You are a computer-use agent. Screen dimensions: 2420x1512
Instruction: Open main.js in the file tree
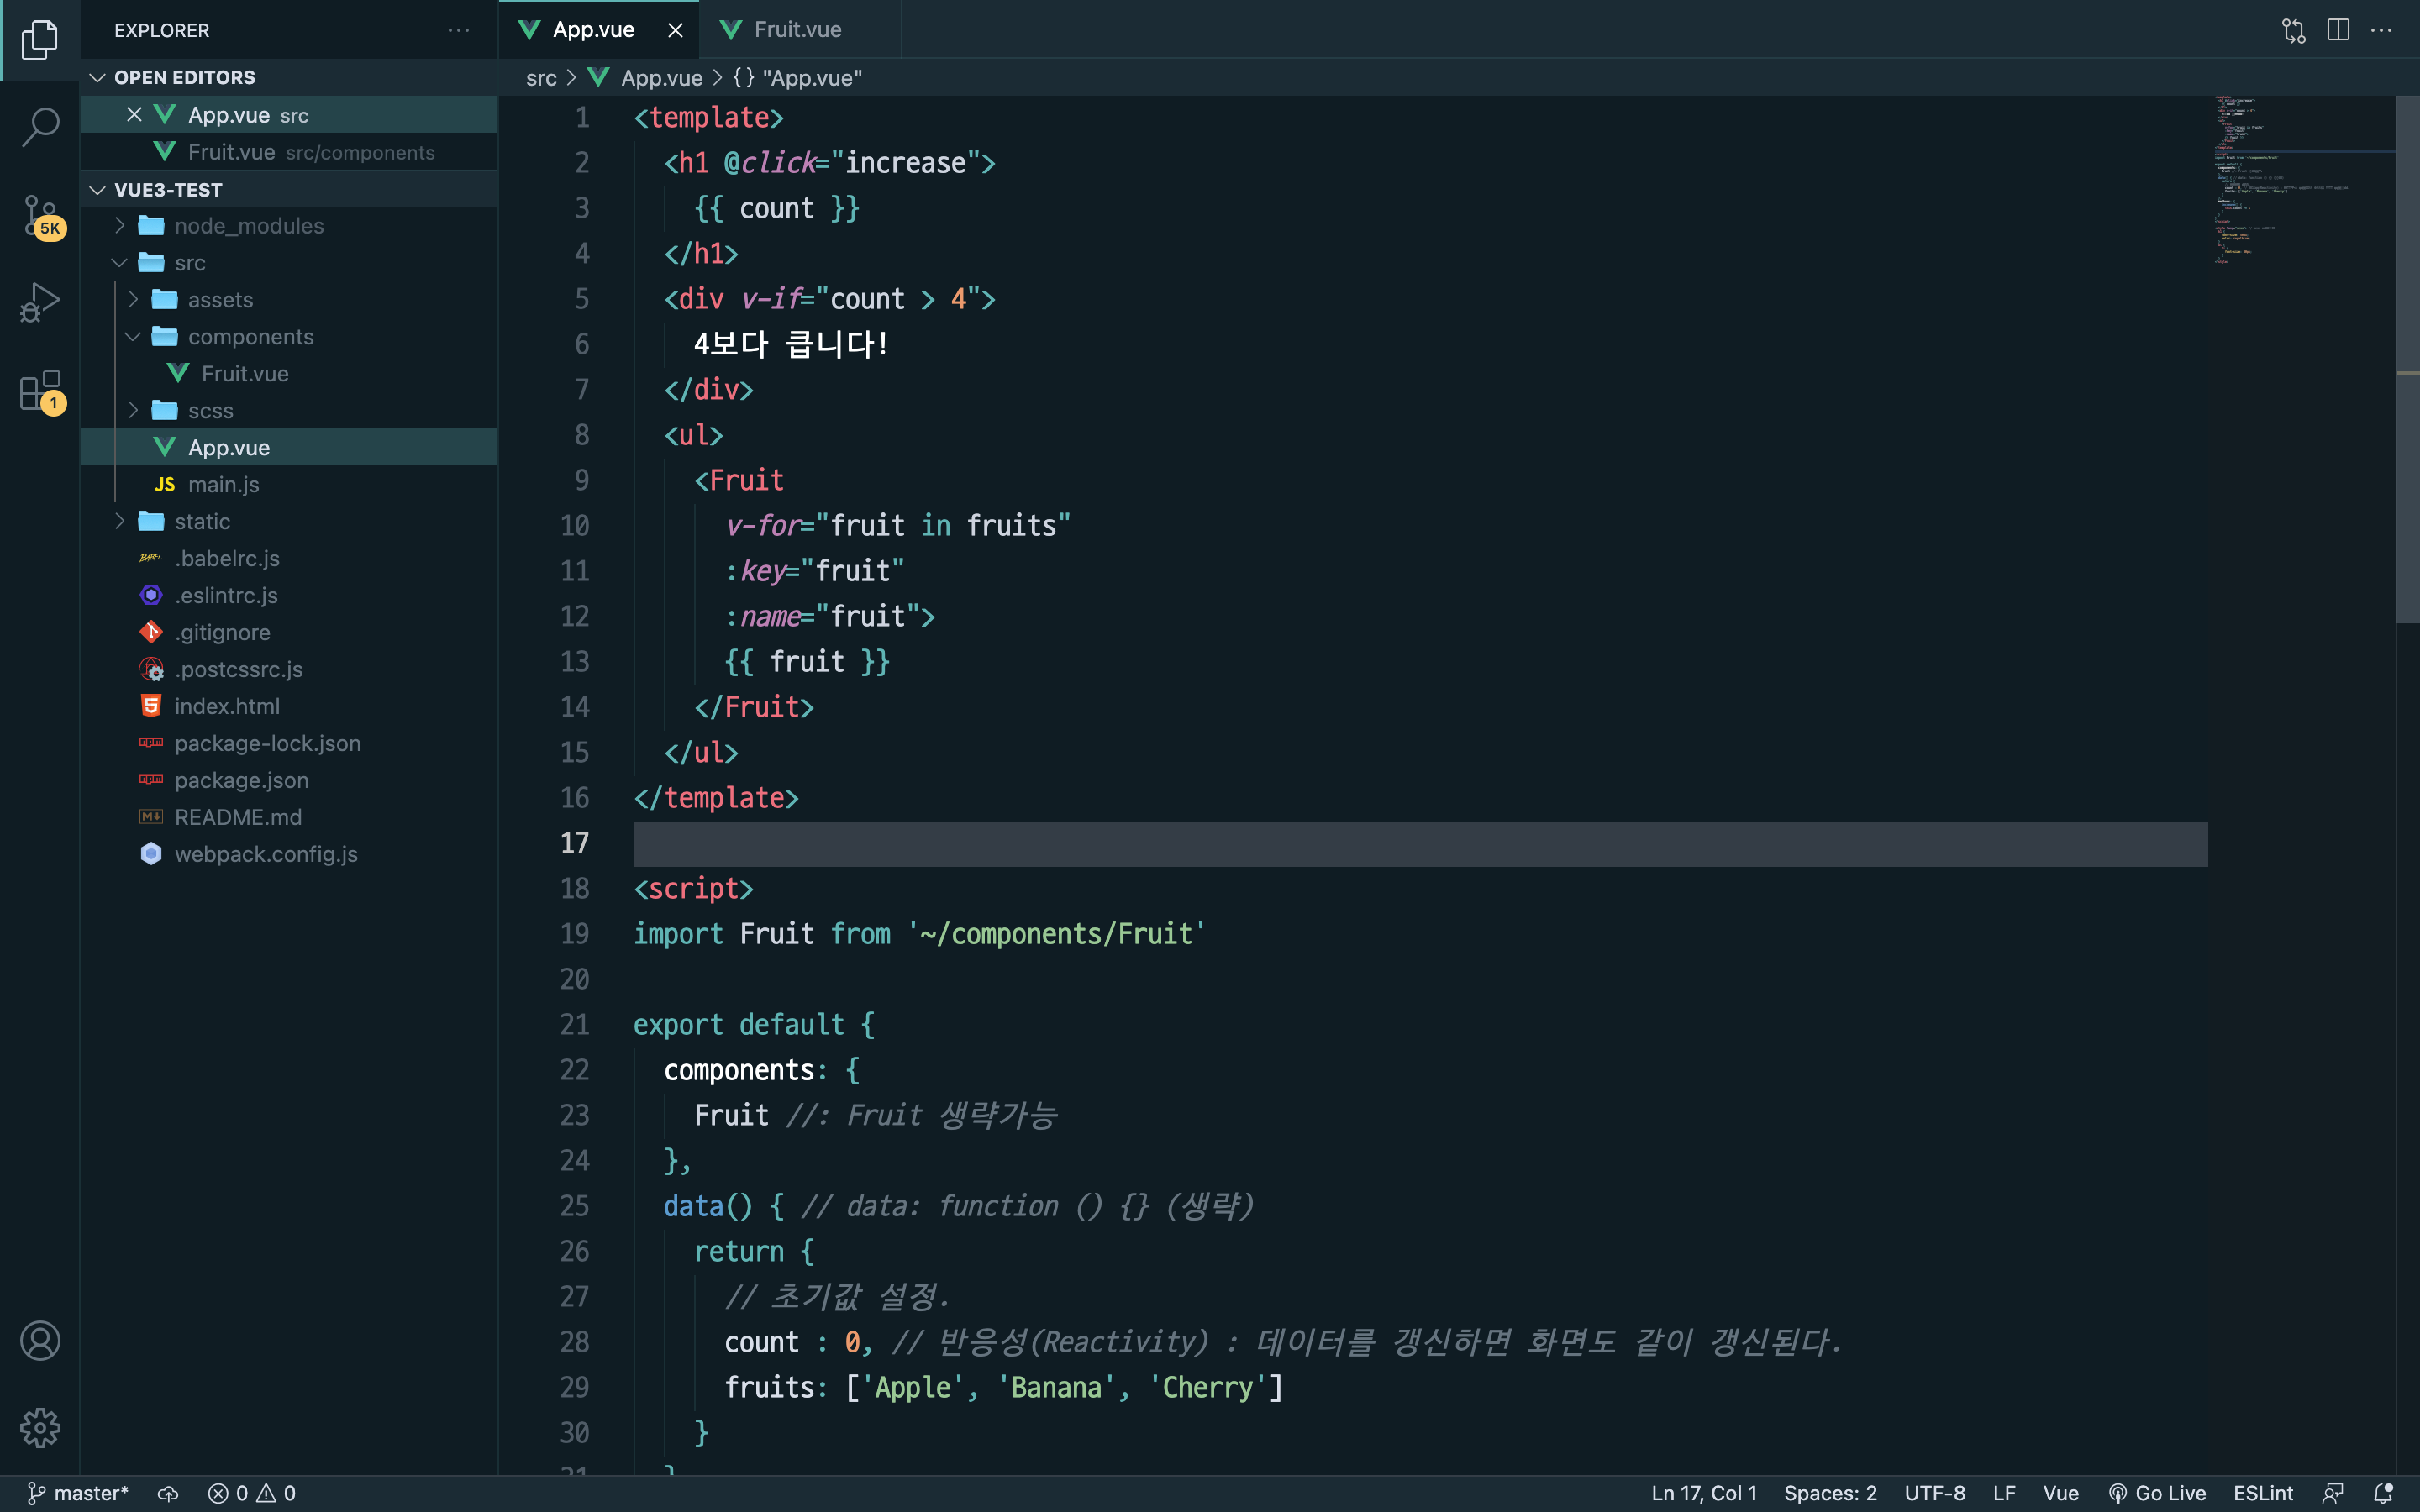(223, 485)
